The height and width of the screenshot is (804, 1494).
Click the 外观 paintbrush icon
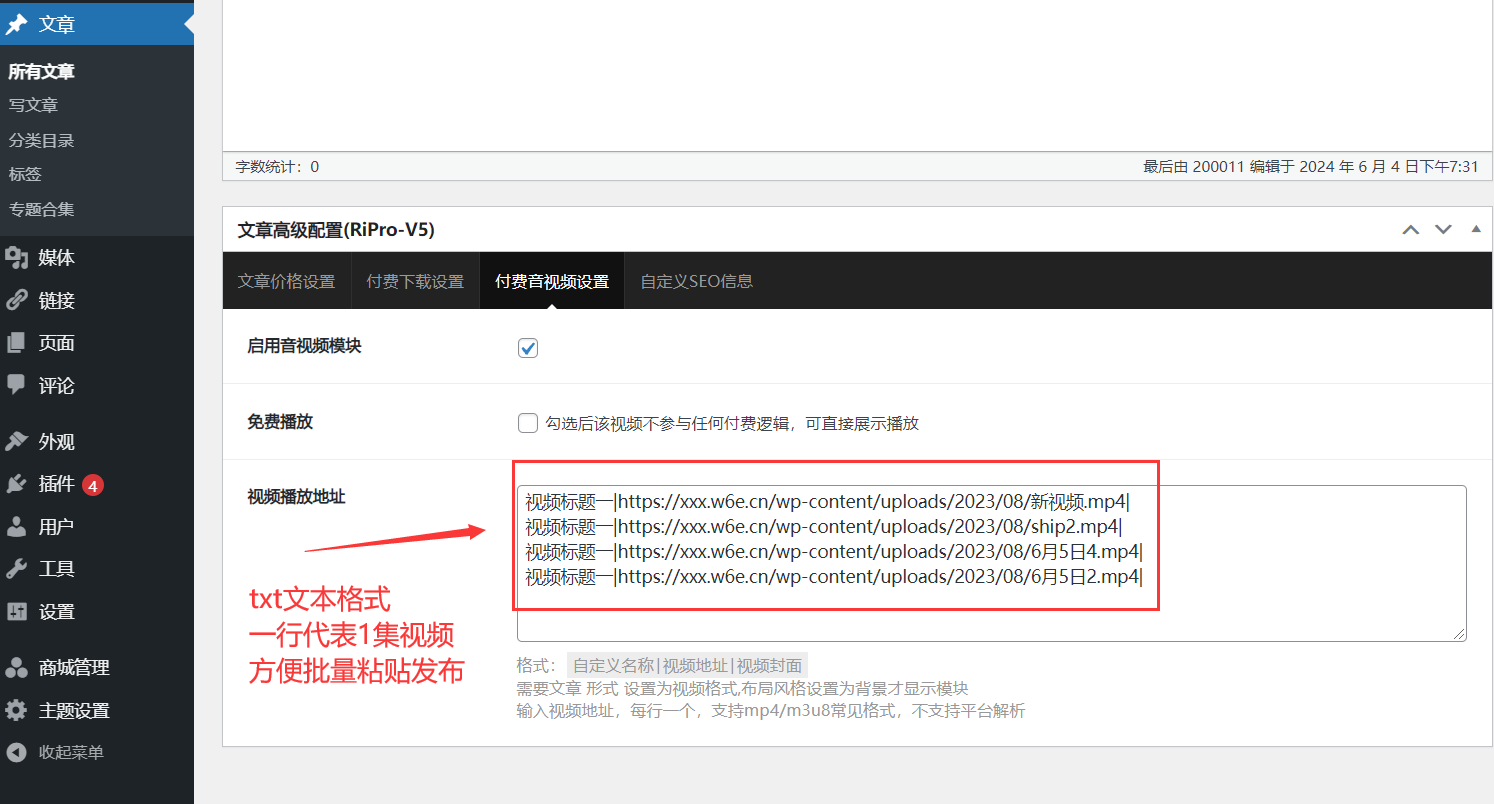tap(17, 441)
